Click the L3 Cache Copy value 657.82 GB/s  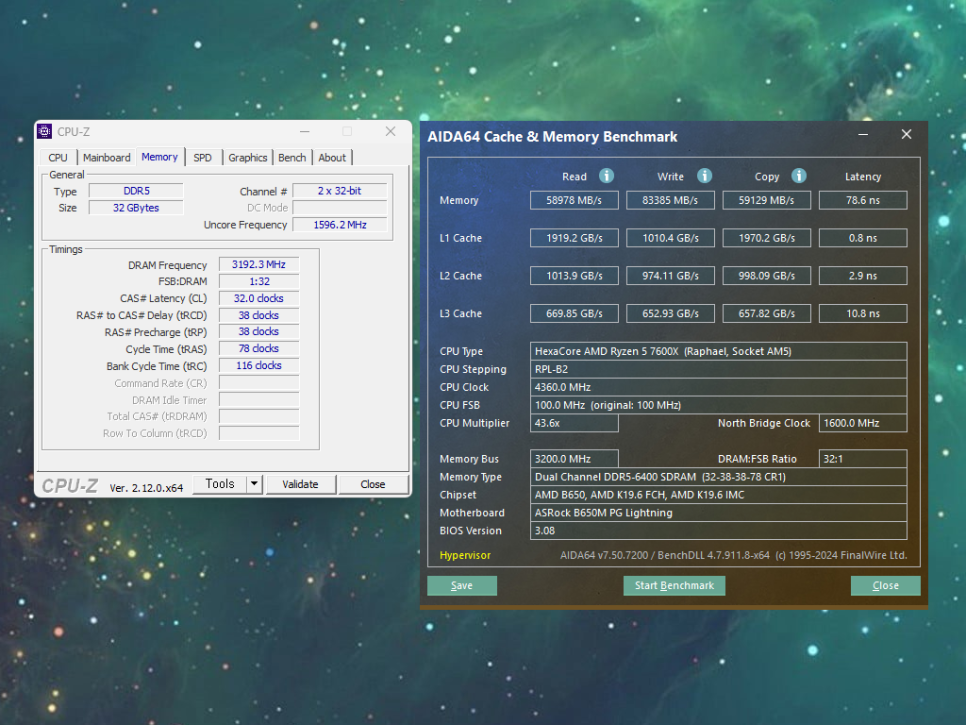point(766,314)
